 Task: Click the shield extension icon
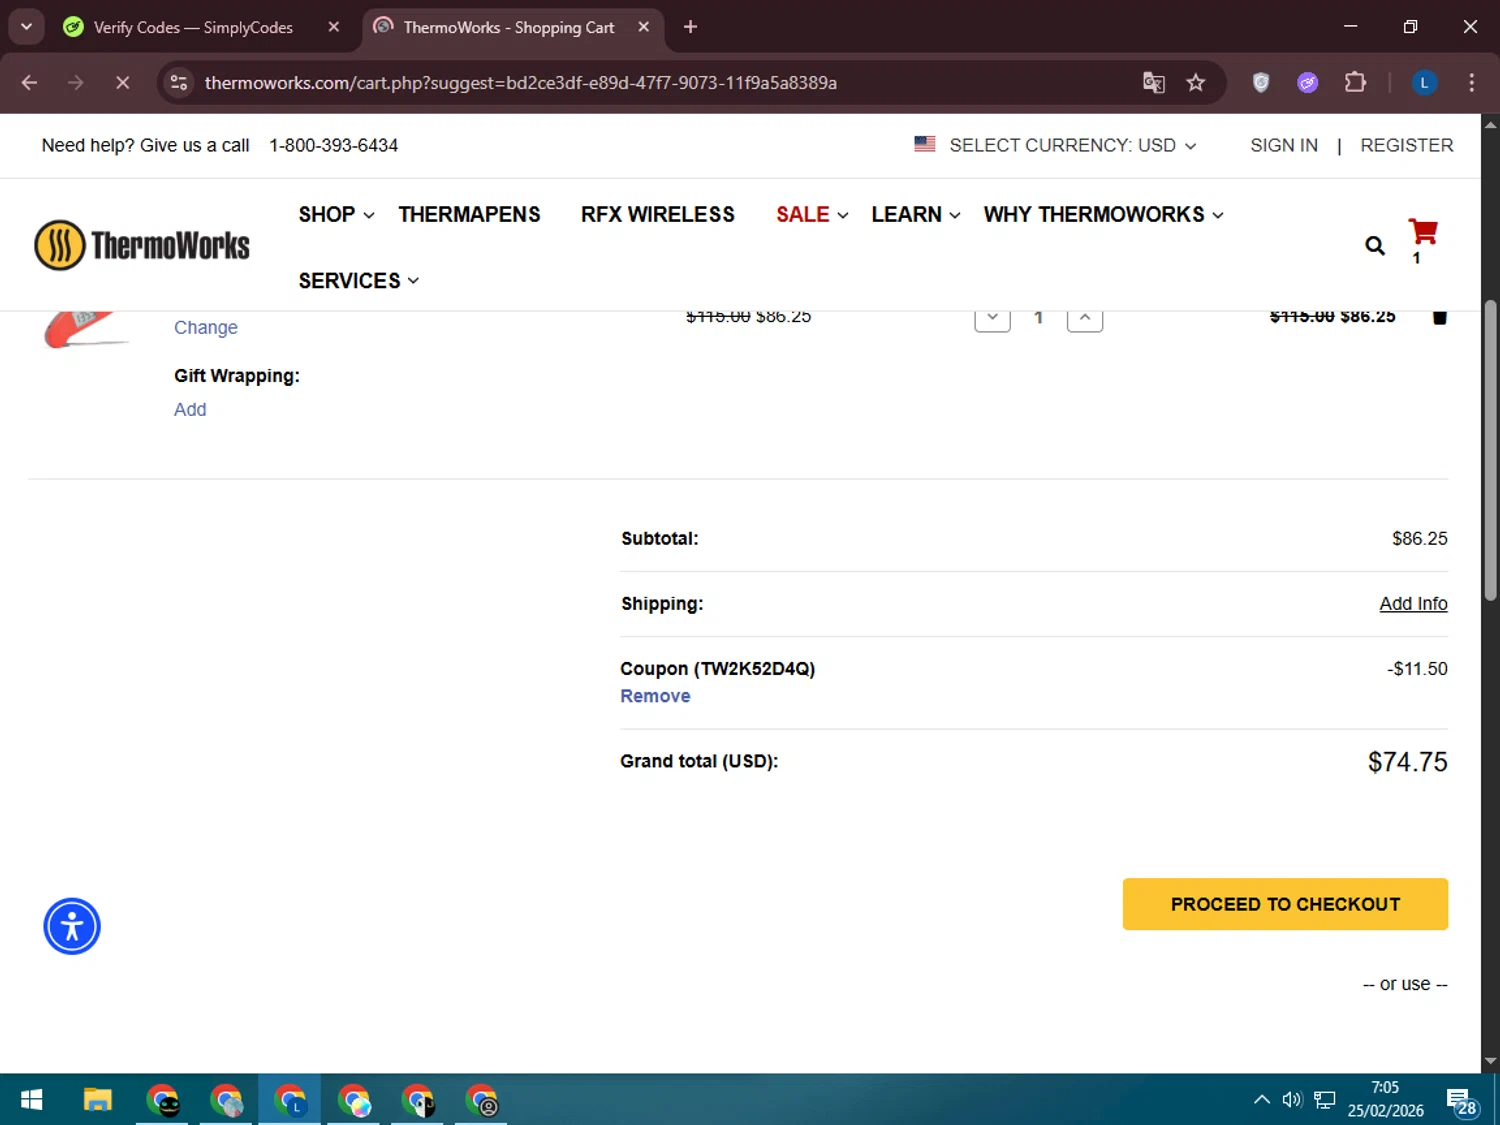(1261, 83)
